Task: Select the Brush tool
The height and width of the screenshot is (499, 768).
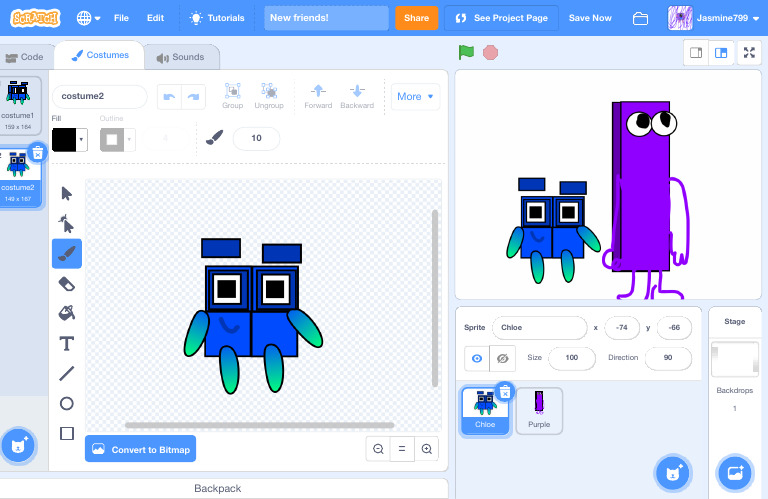Action: [67, 254]
